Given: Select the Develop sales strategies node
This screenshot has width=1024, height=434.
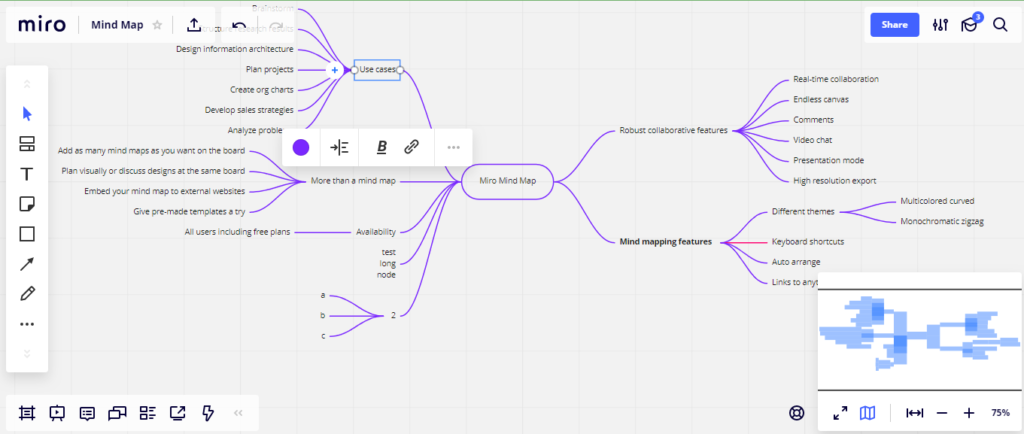Looking at the screenshot, I should [249, 110].
